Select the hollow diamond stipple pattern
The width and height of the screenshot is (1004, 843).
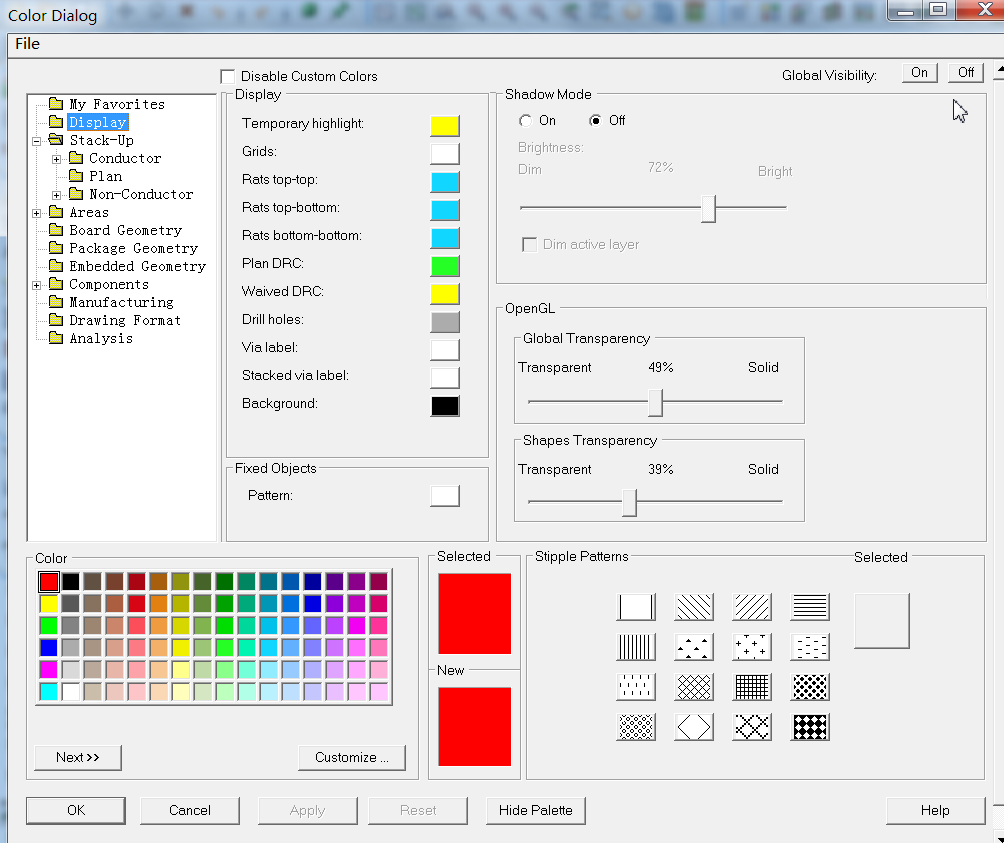pos(694,727)
